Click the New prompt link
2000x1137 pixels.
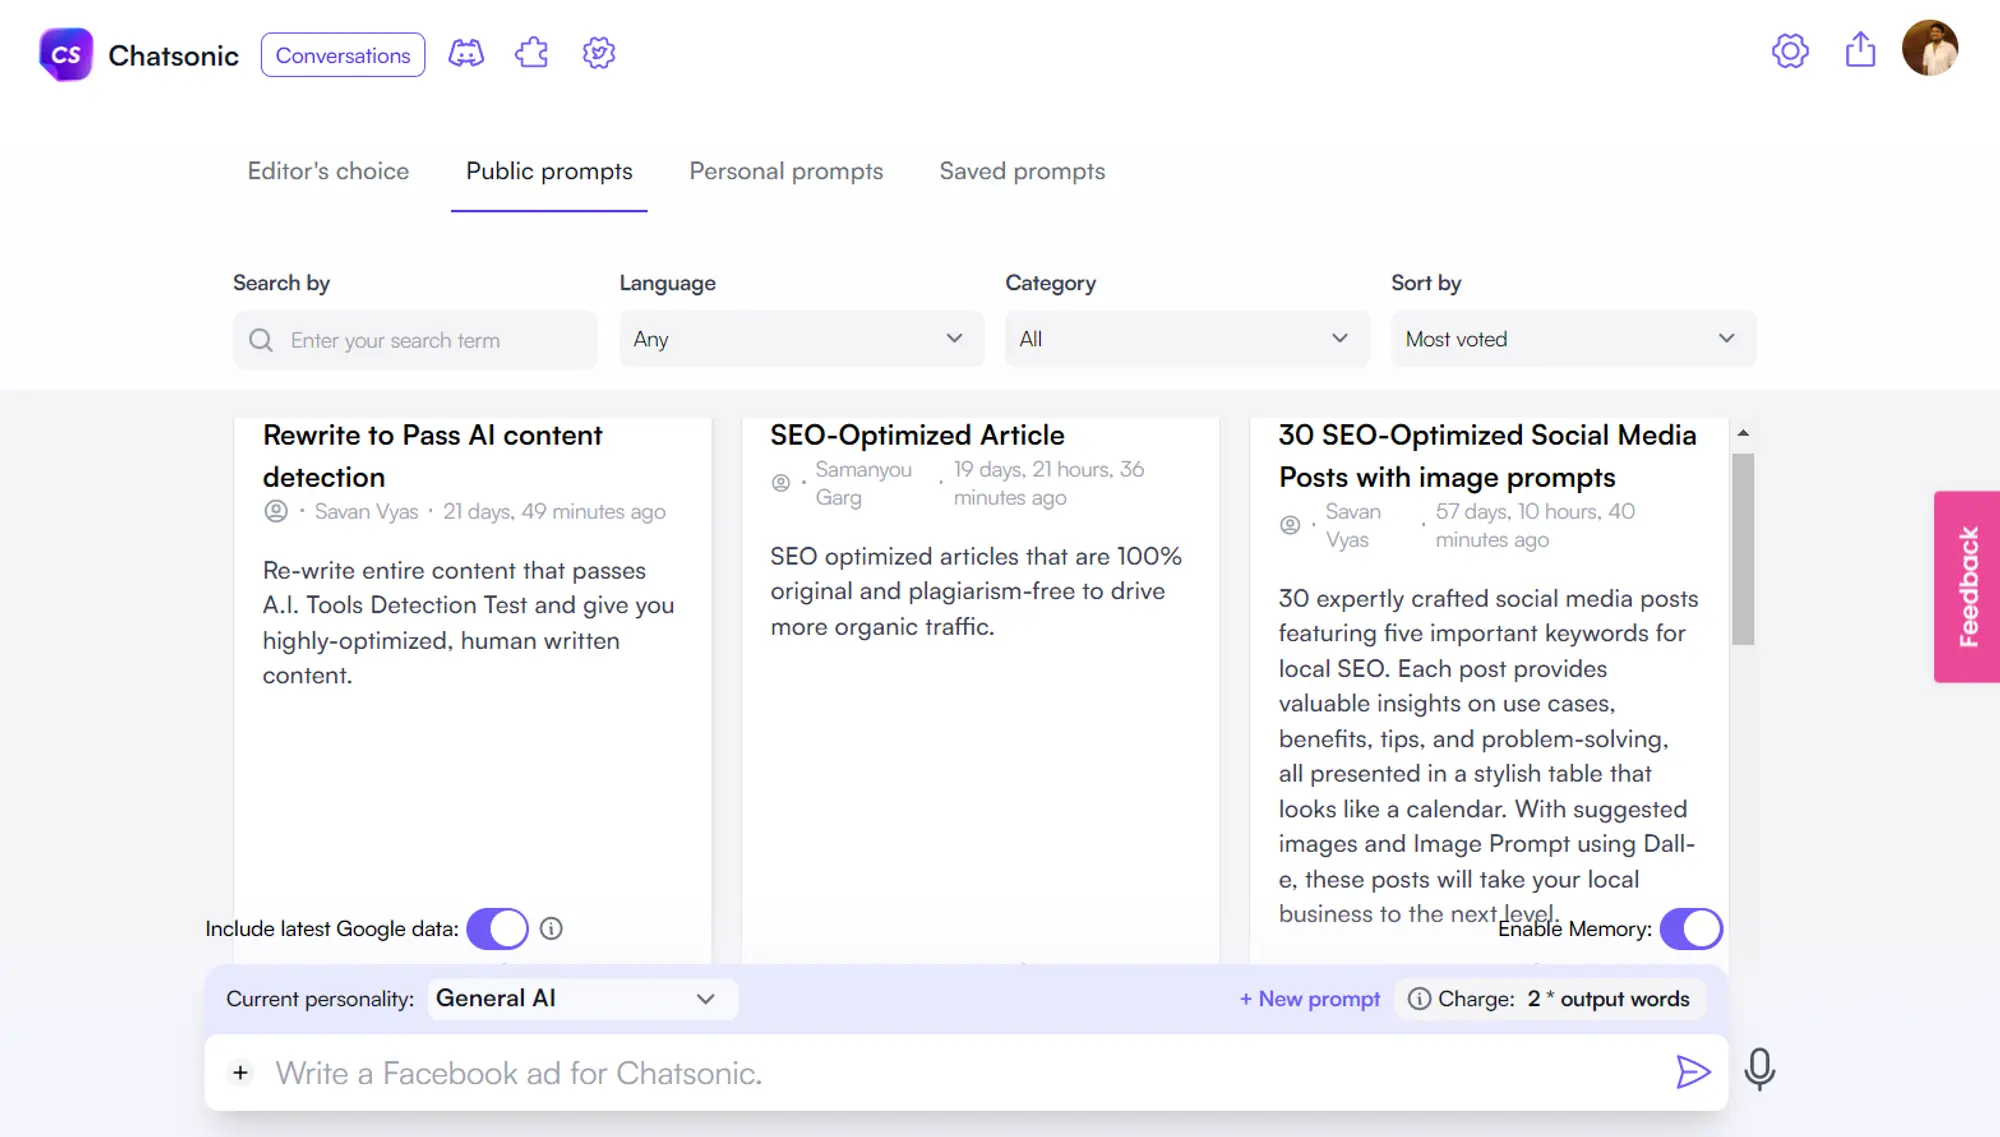click(x=1309, y=999)
